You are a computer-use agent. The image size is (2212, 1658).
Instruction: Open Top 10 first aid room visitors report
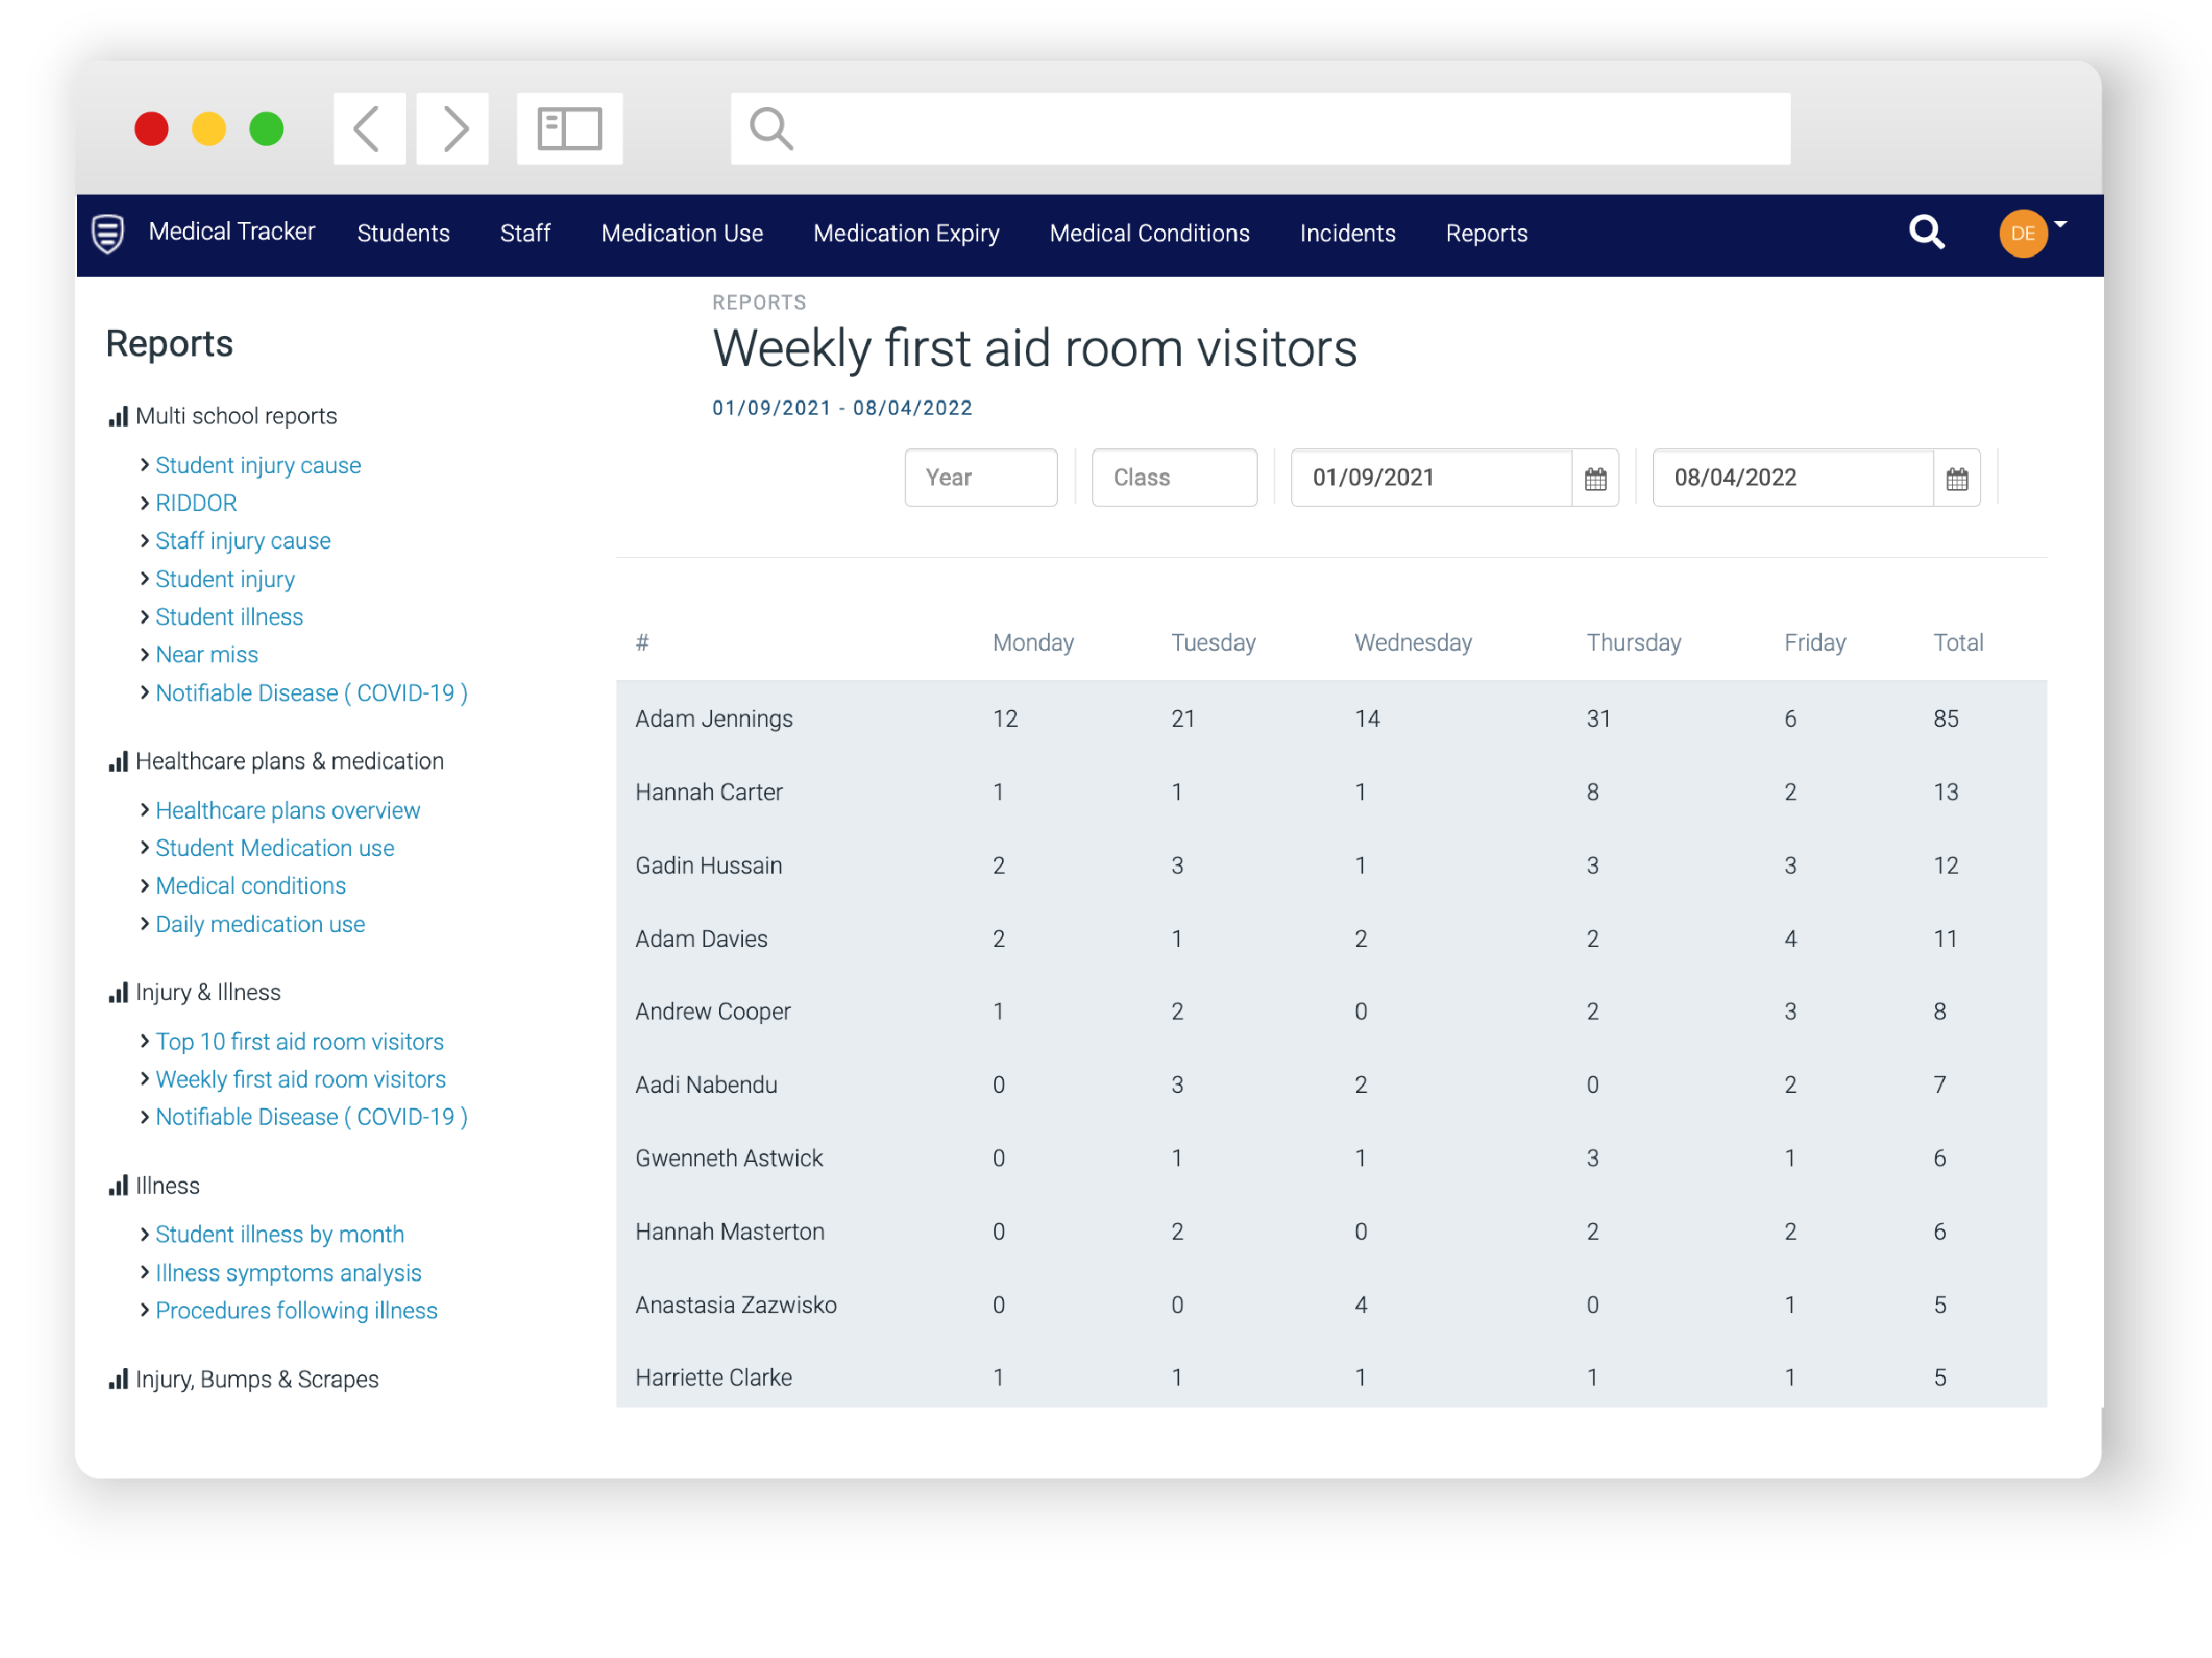[x=299, y=1041]
